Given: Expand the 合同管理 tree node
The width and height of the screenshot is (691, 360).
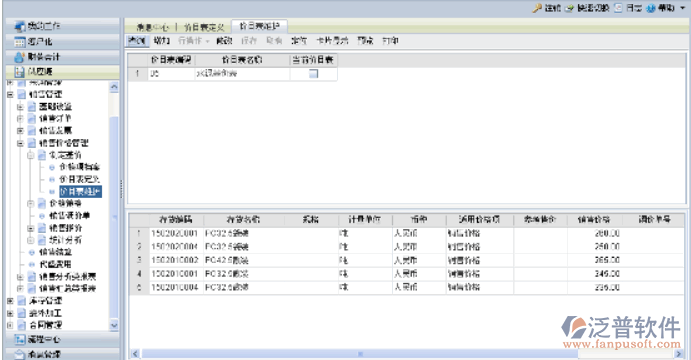Looking at the screenshot, I should tap(10, 325).
